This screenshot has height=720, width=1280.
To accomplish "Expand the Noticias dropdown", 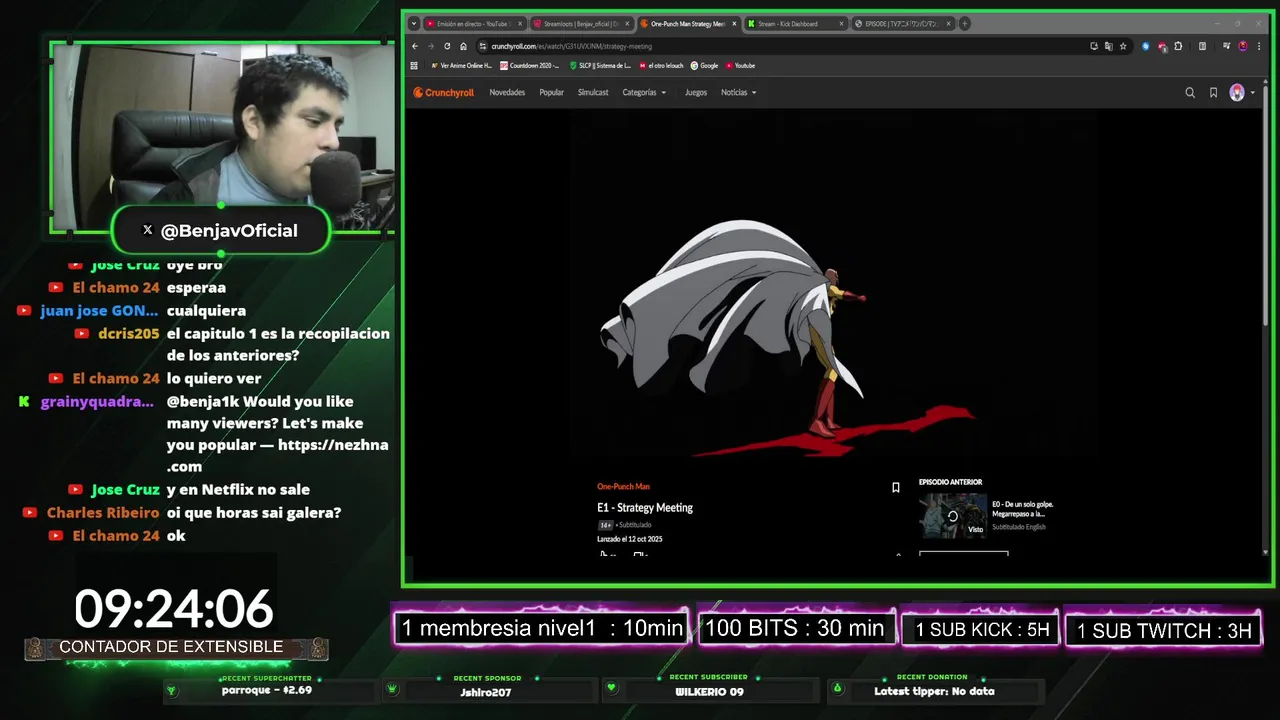I will coord(738,93).
